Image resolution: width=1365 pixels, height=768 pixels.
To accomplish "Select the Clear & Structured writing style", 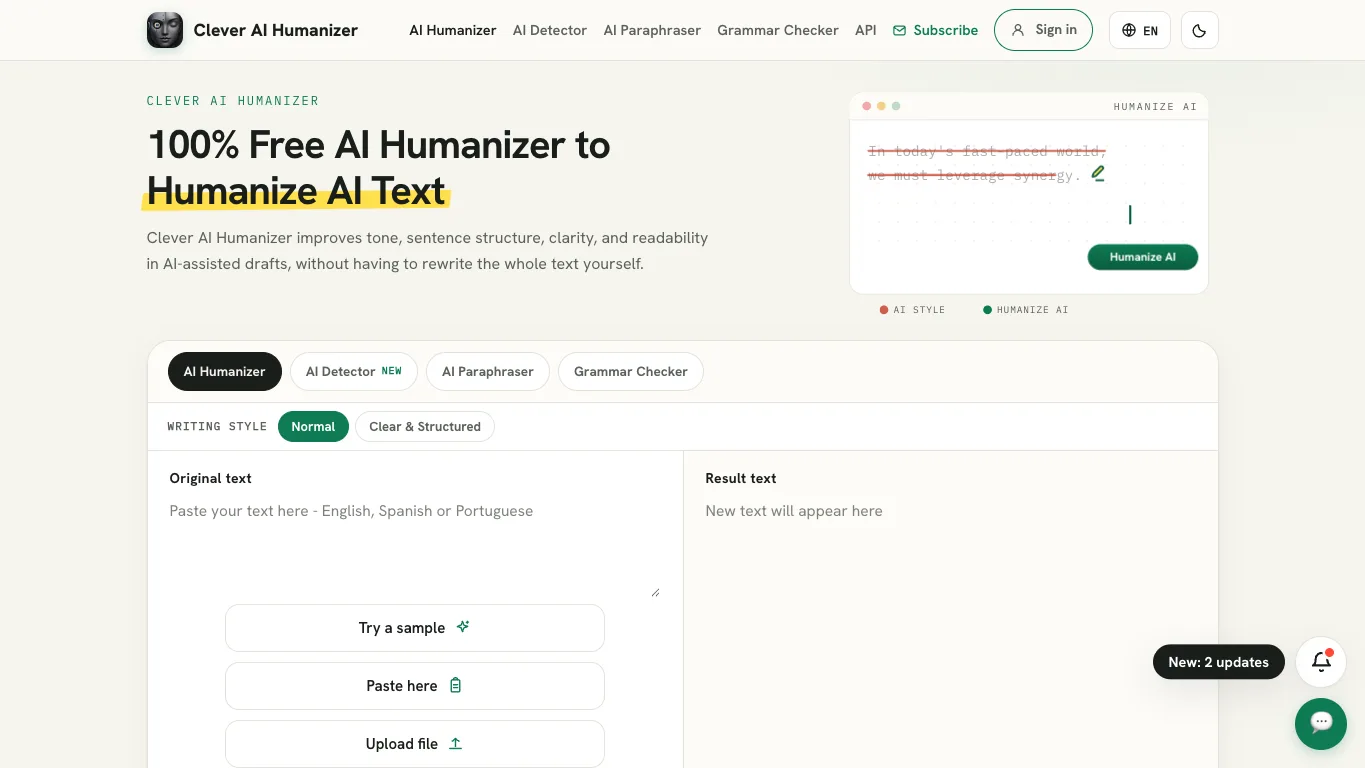I will [x=425, y=426].
